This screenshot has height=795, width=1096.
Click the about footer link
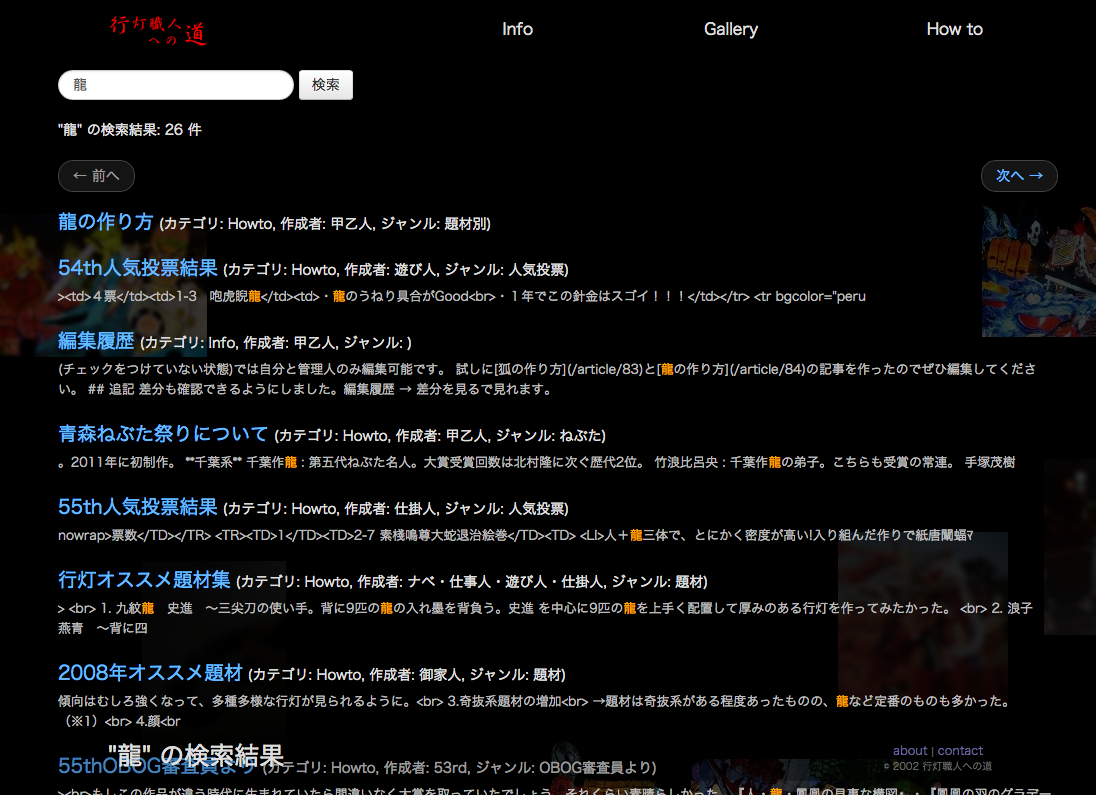pyautogui.click(x=909, y=750)
